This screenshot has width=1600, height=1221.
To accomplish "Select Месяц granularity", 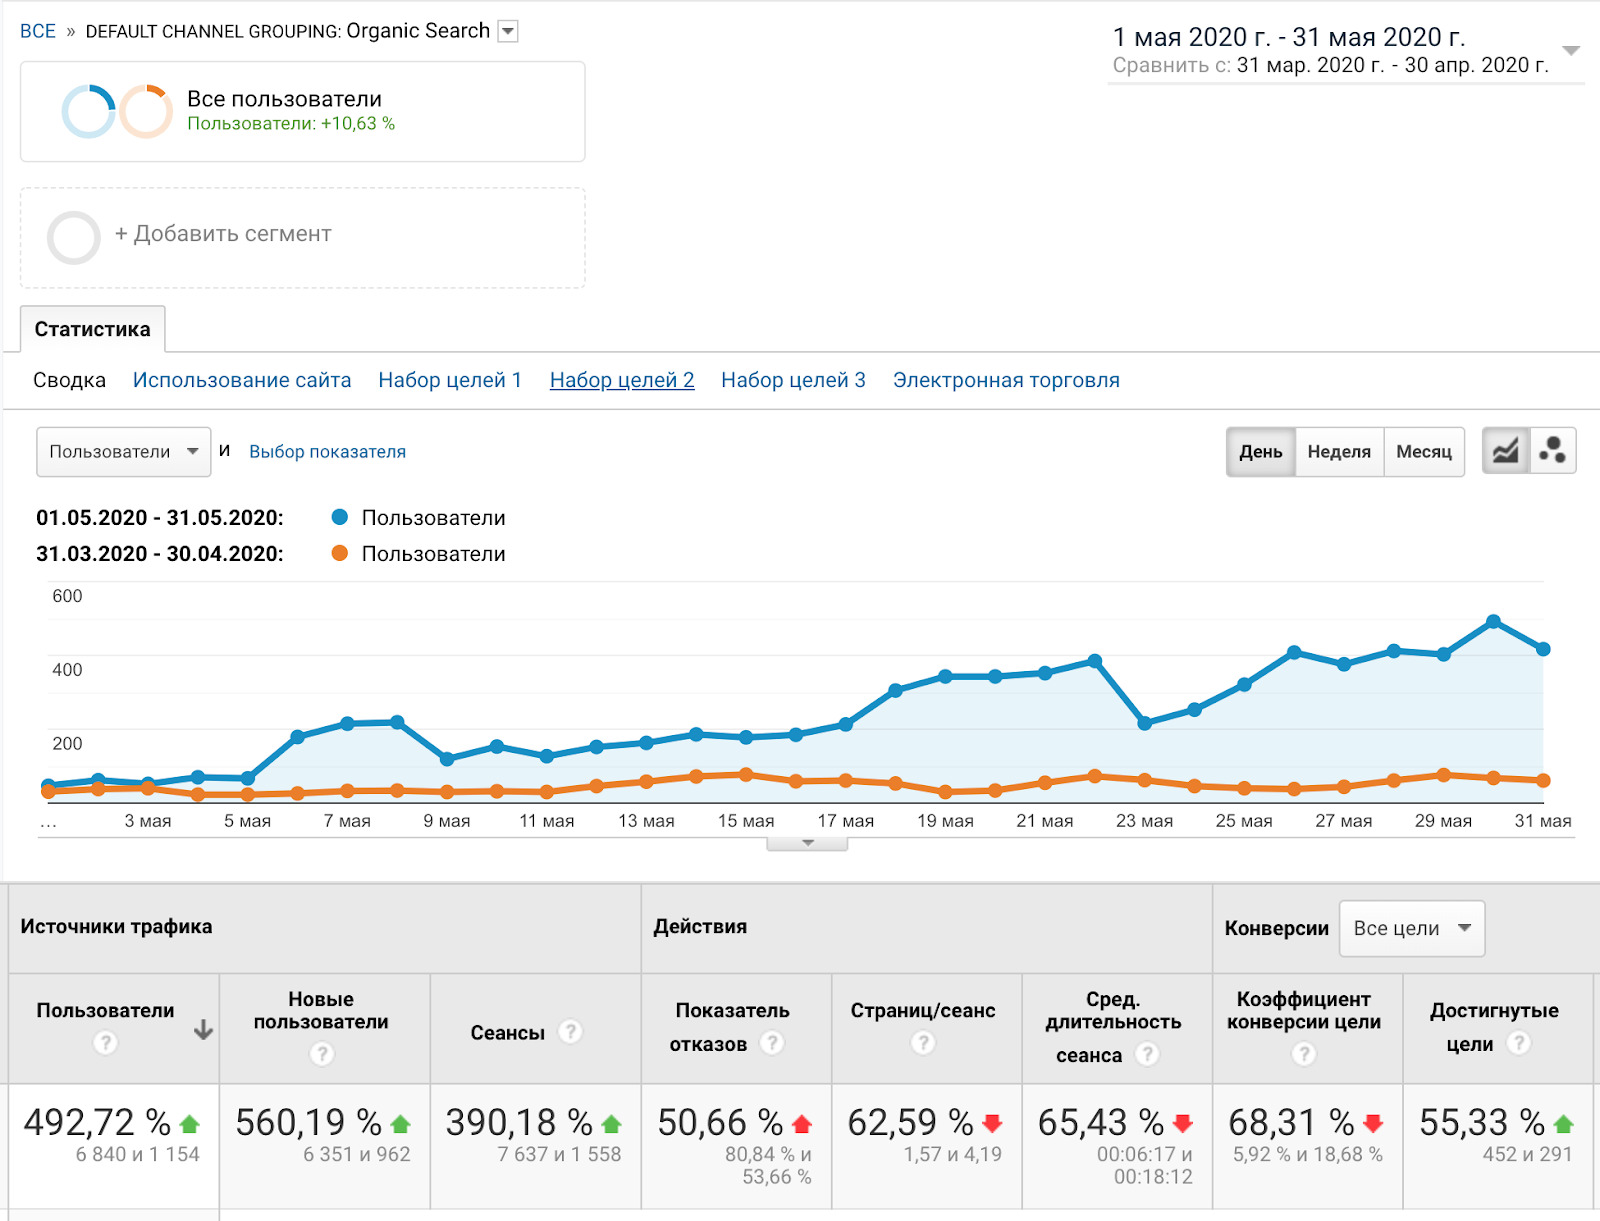I will tap(1424, 451).
